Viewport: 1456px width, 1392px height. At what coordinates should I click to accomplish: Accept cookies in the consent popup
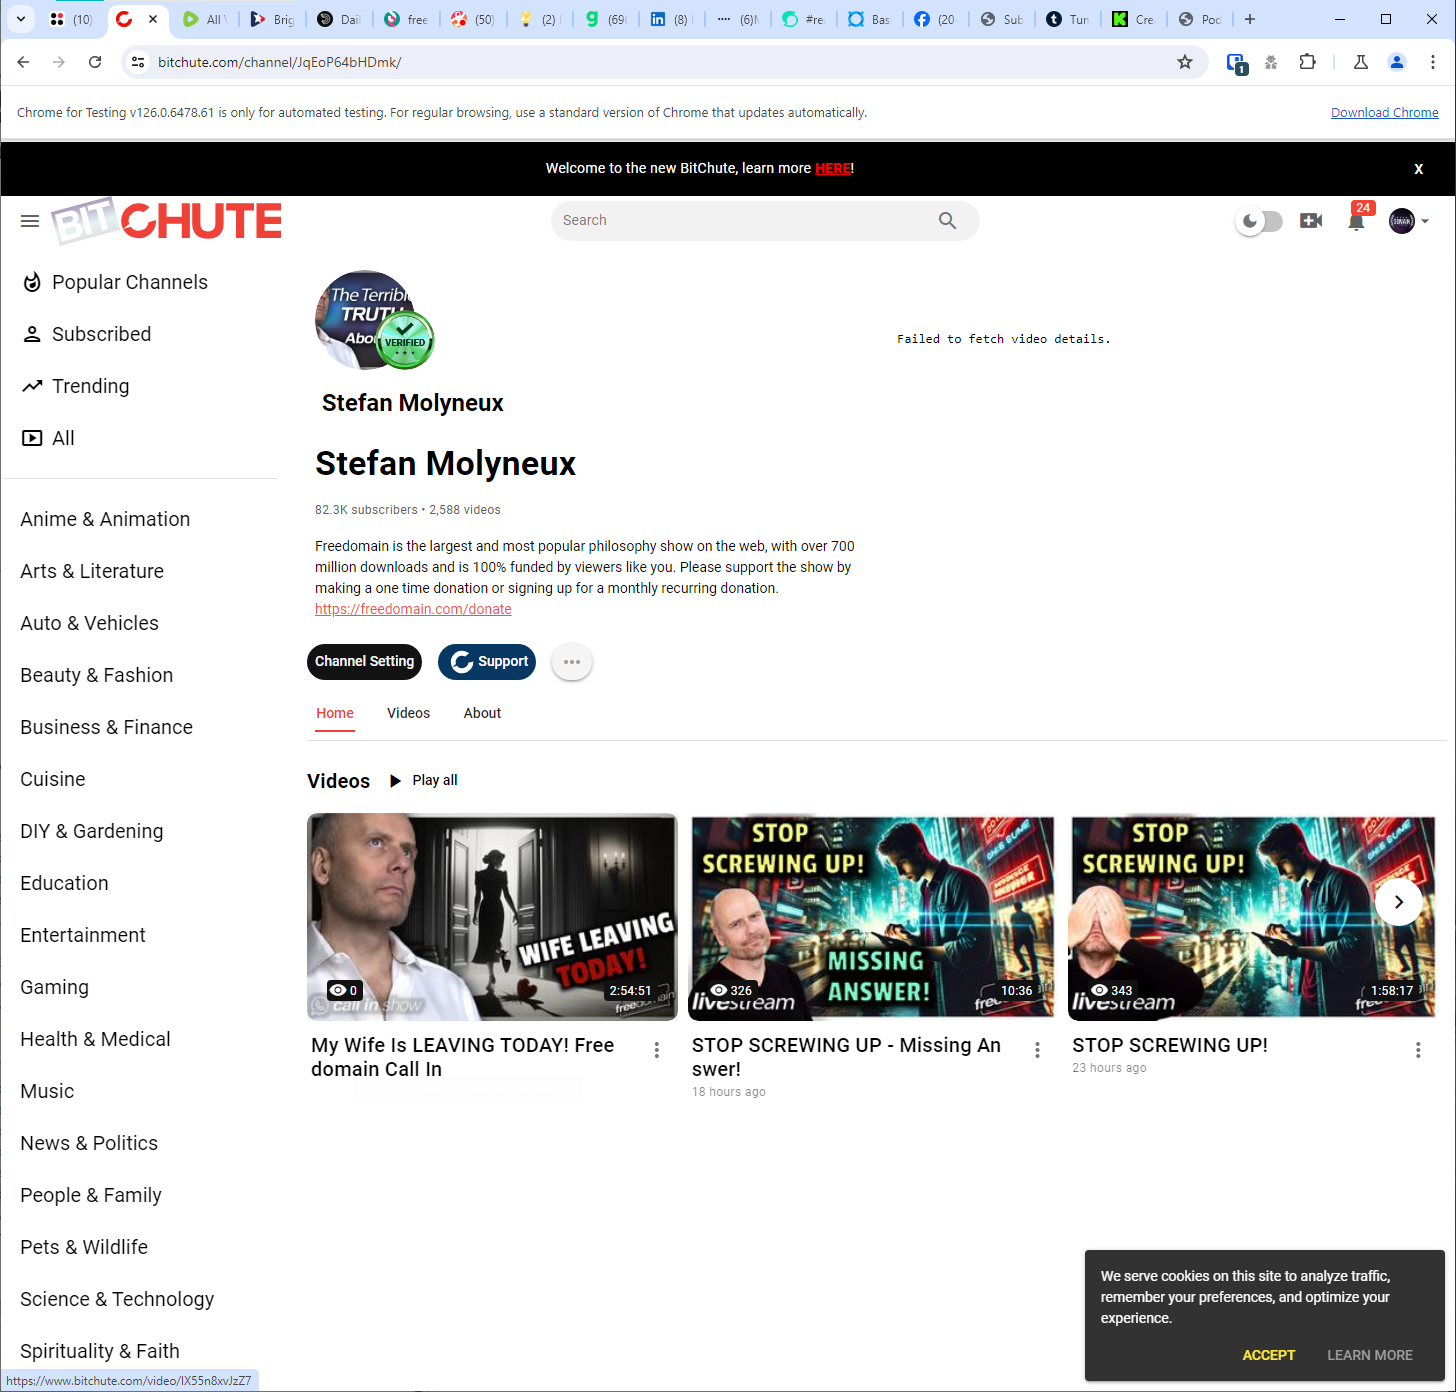tap(1268, 1355)
